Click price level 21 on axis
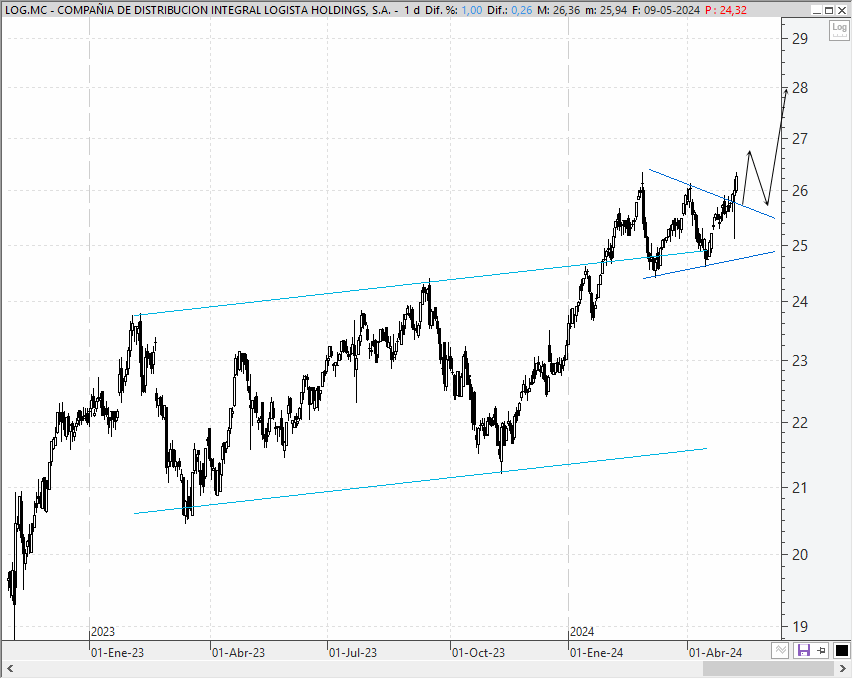Viewport: 853px width, 679px height. pyautogui.click(x=800, y=487)
